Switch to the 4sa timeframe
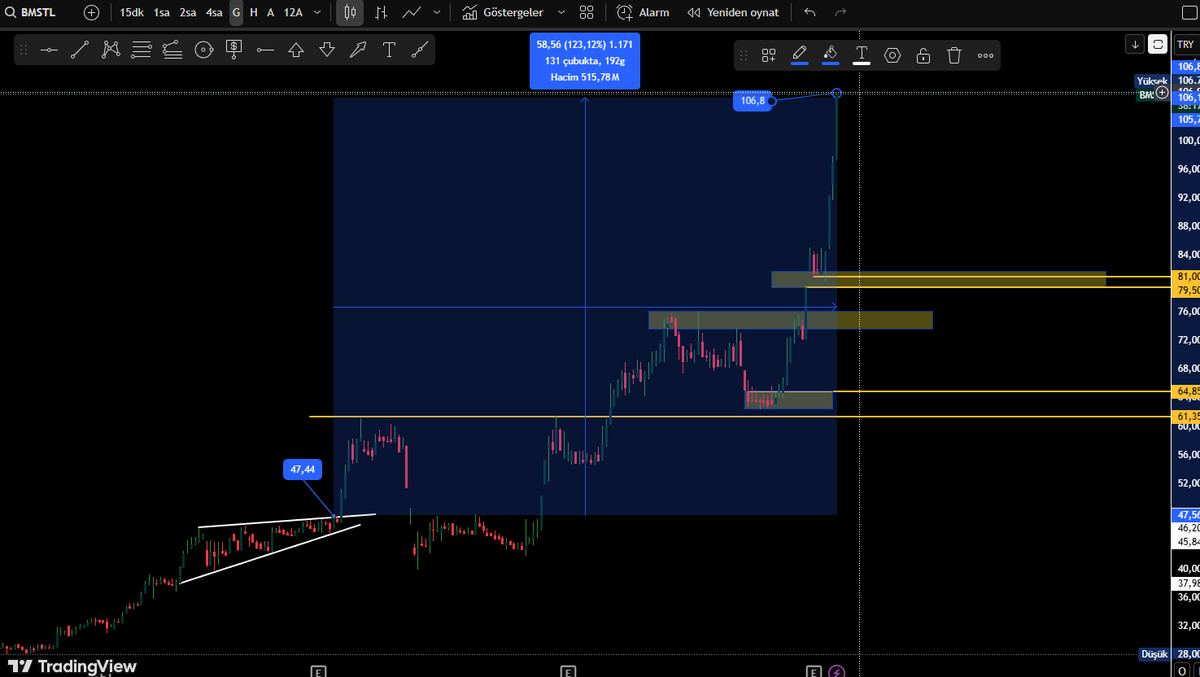The width and height of the screenshot is (1200, 677). (x=214, y=13)
